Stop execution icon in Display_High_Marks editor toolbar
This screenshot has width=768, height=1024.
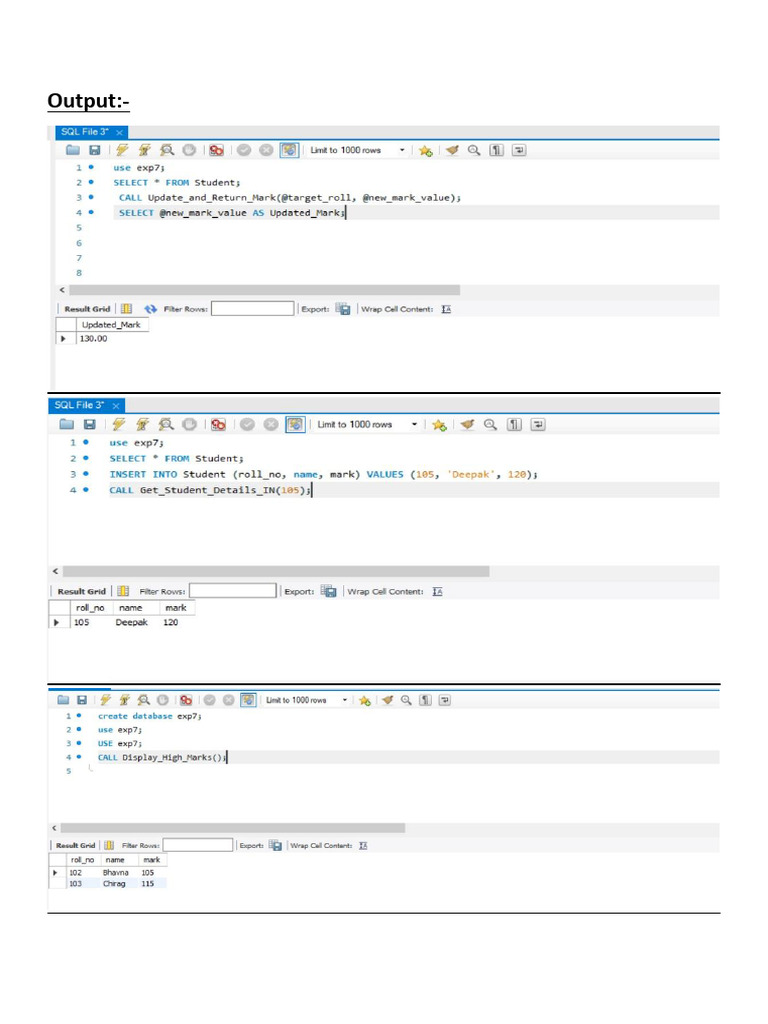[x=163, y=700]
